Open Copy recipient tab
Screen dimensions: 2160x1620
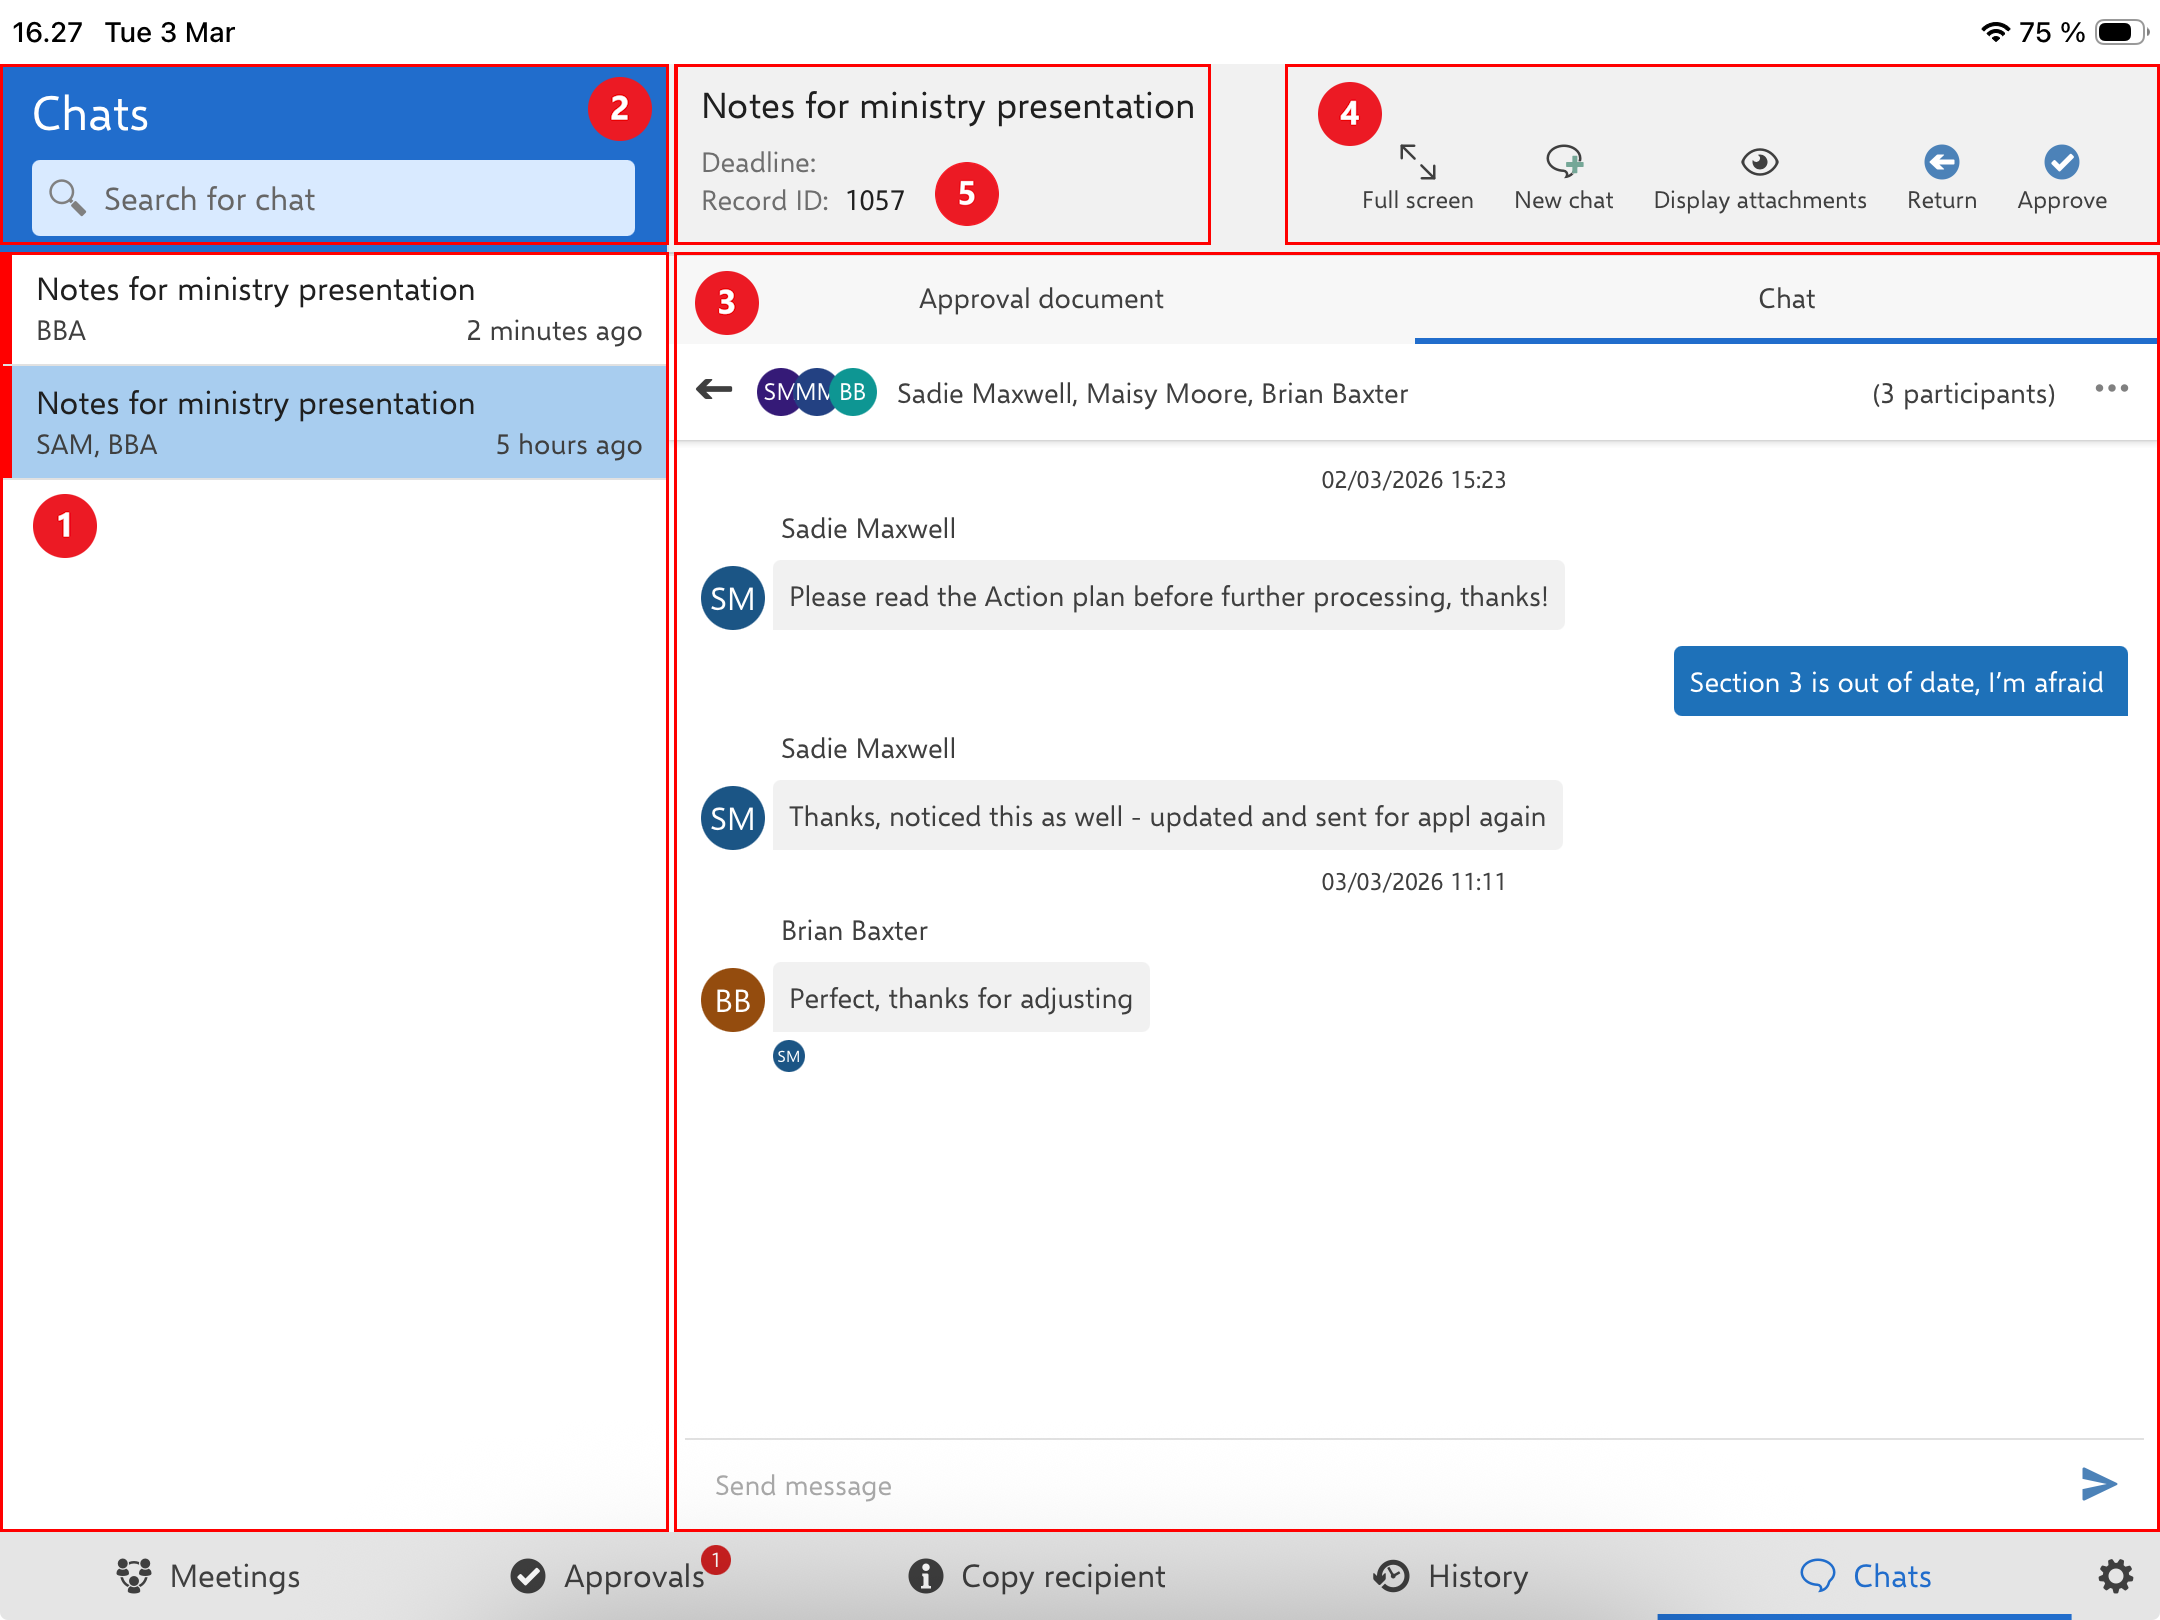[x=1036, y=1576]
